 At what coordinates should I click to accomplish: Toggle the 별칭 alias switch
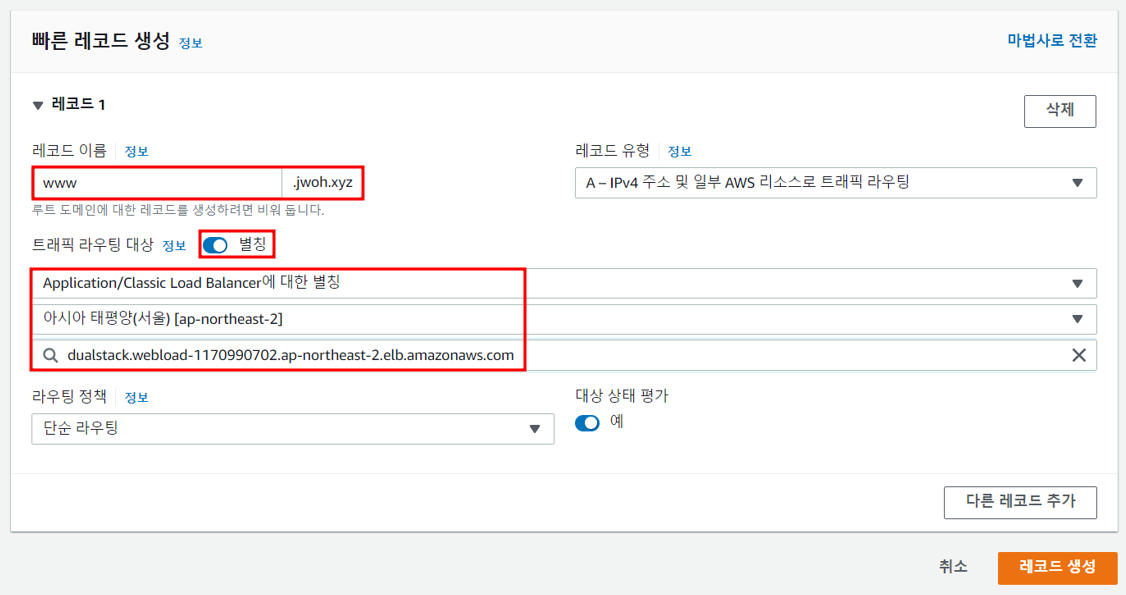[215, 245]
